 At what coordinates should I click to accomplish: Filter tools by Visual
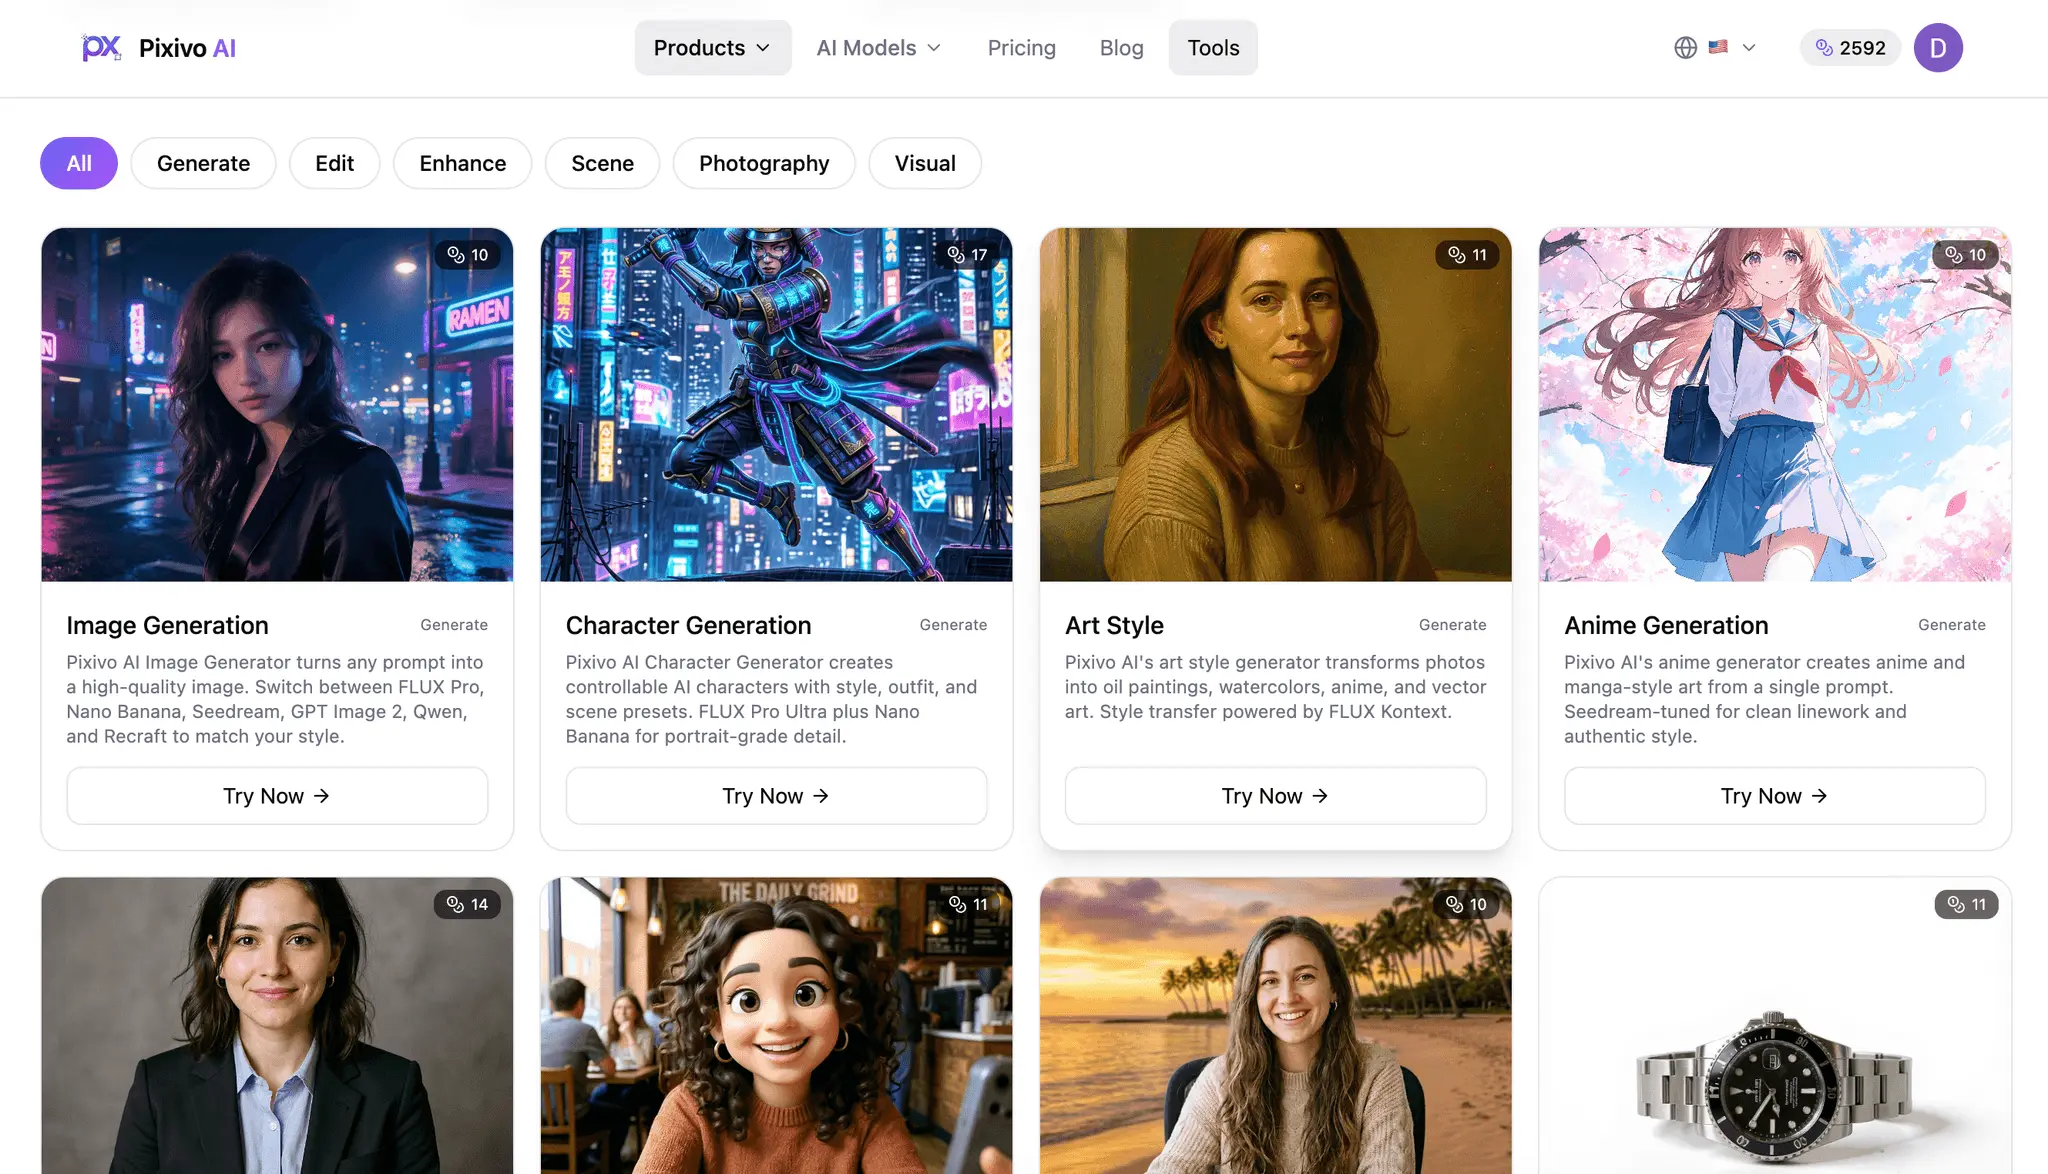pos(925,163)
